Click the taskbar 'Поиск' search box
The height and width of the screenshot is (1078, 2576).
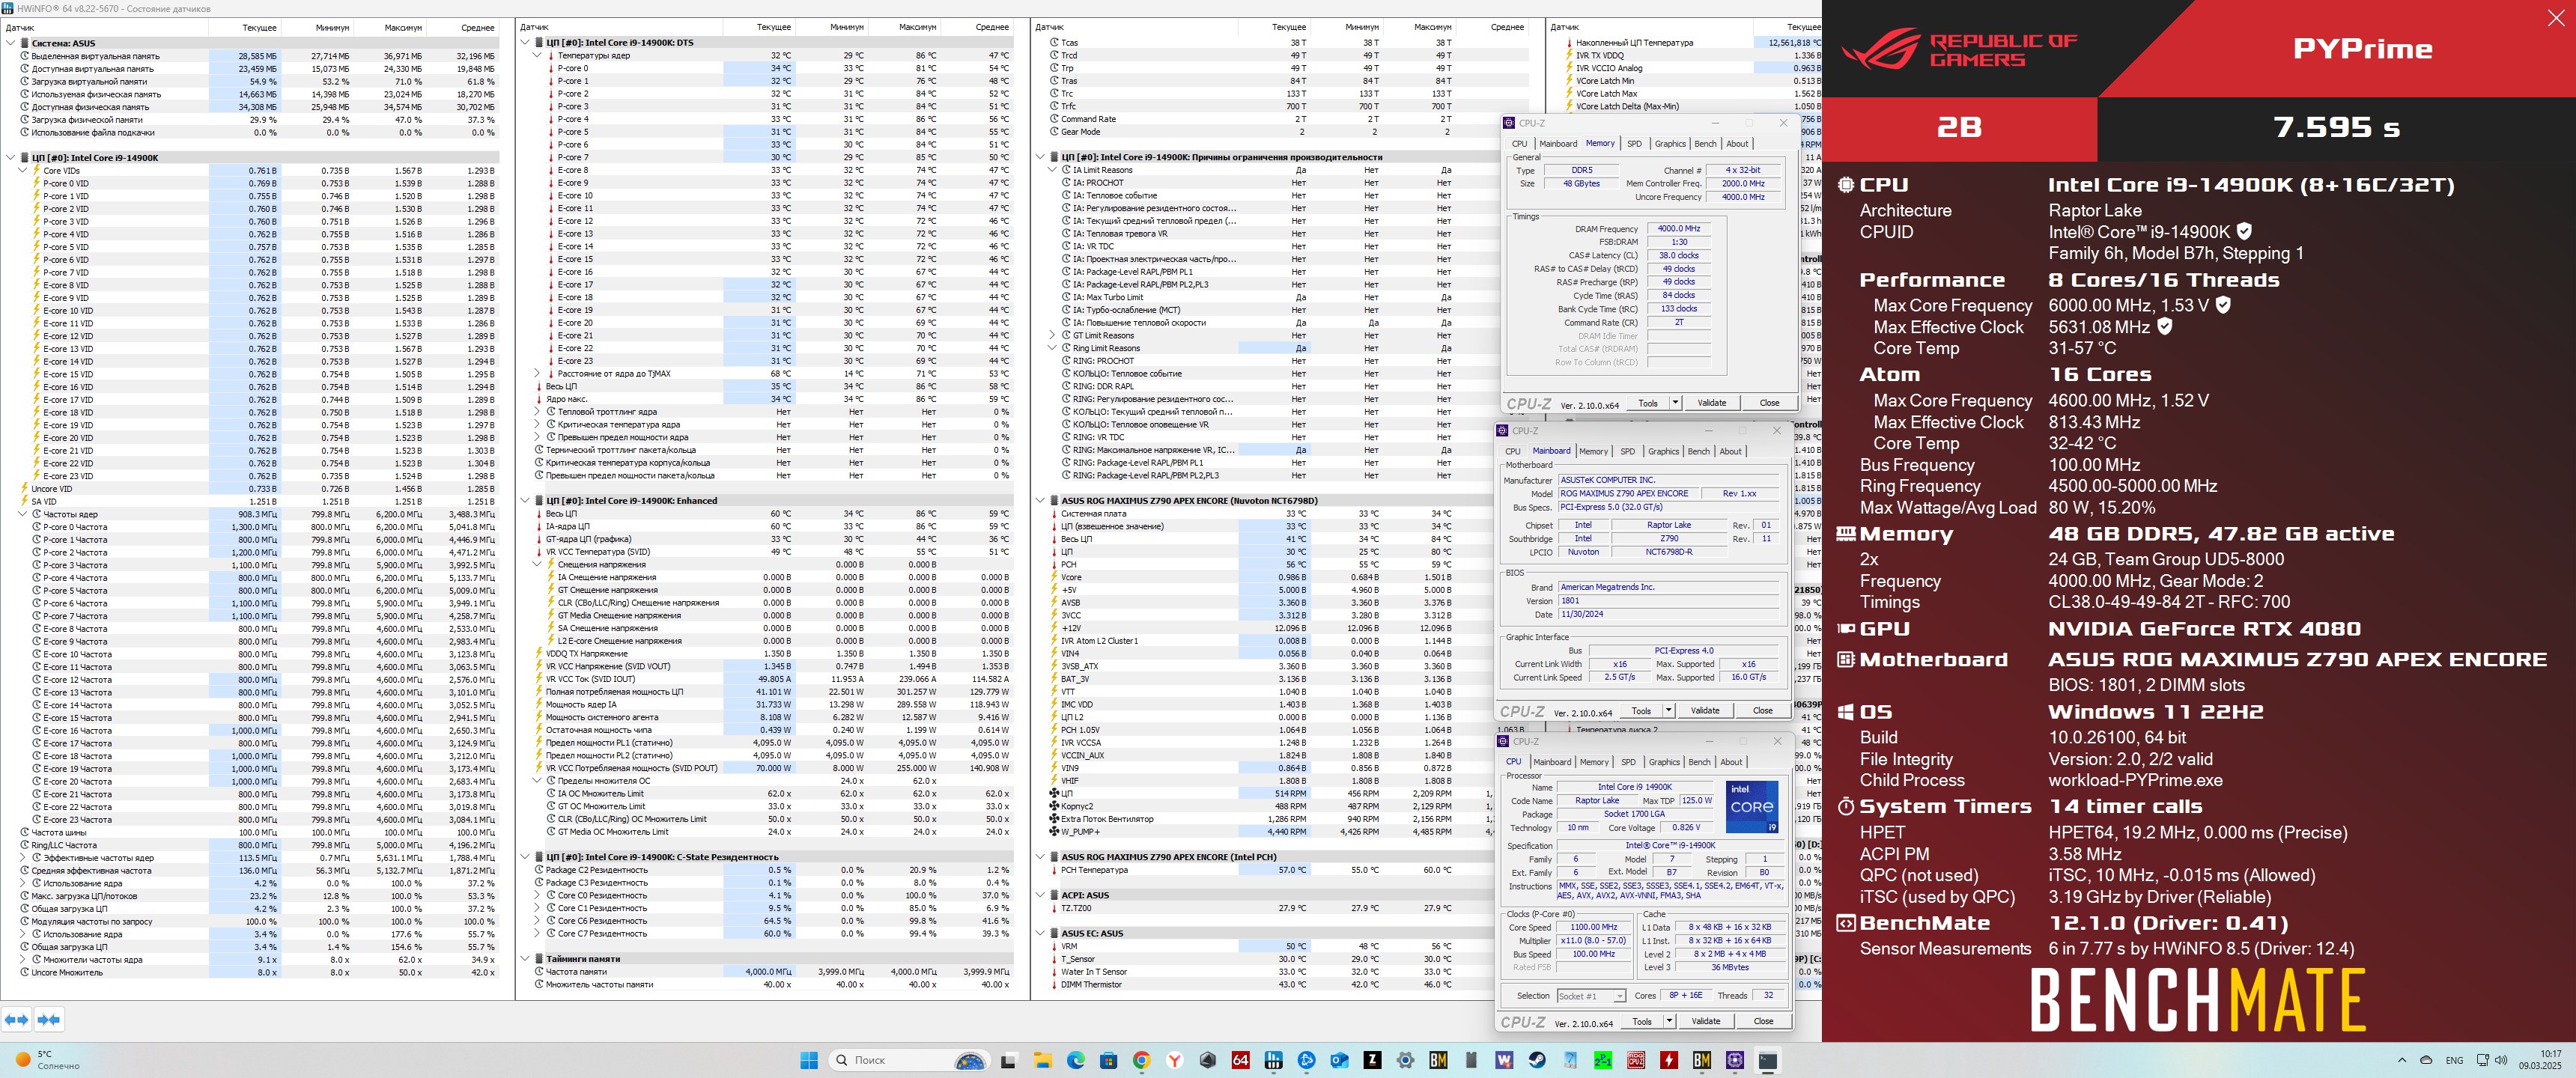(910, 1060)
